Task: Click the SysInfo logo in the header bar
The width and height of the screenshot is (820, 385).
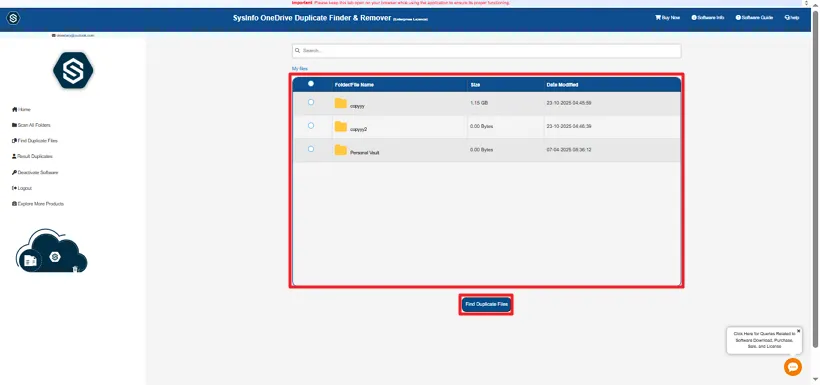Action: [x=13, y=18]
